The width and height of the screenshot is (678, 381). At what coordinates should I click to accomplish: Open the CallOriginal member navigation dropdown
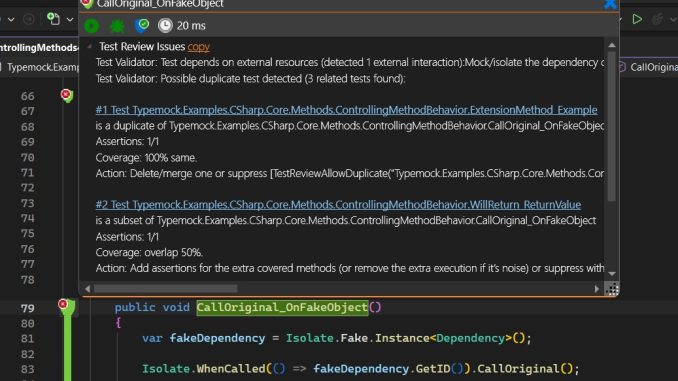point(649,67)
